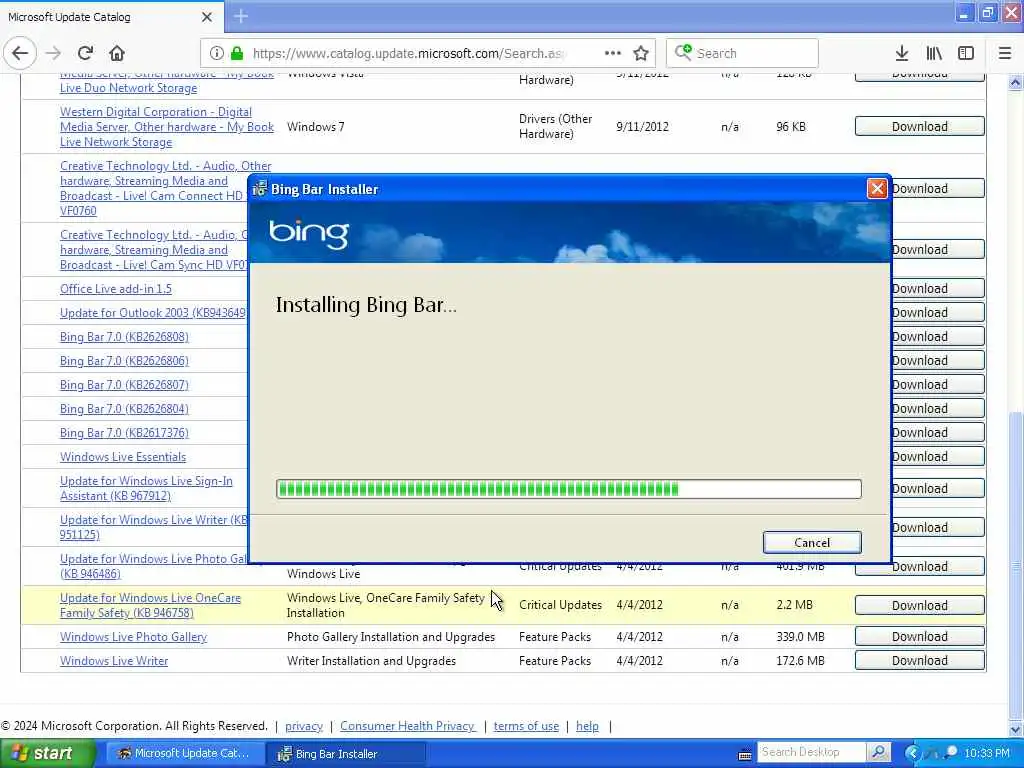Open Update for Windows Live Writer link

tap(153, 527)
